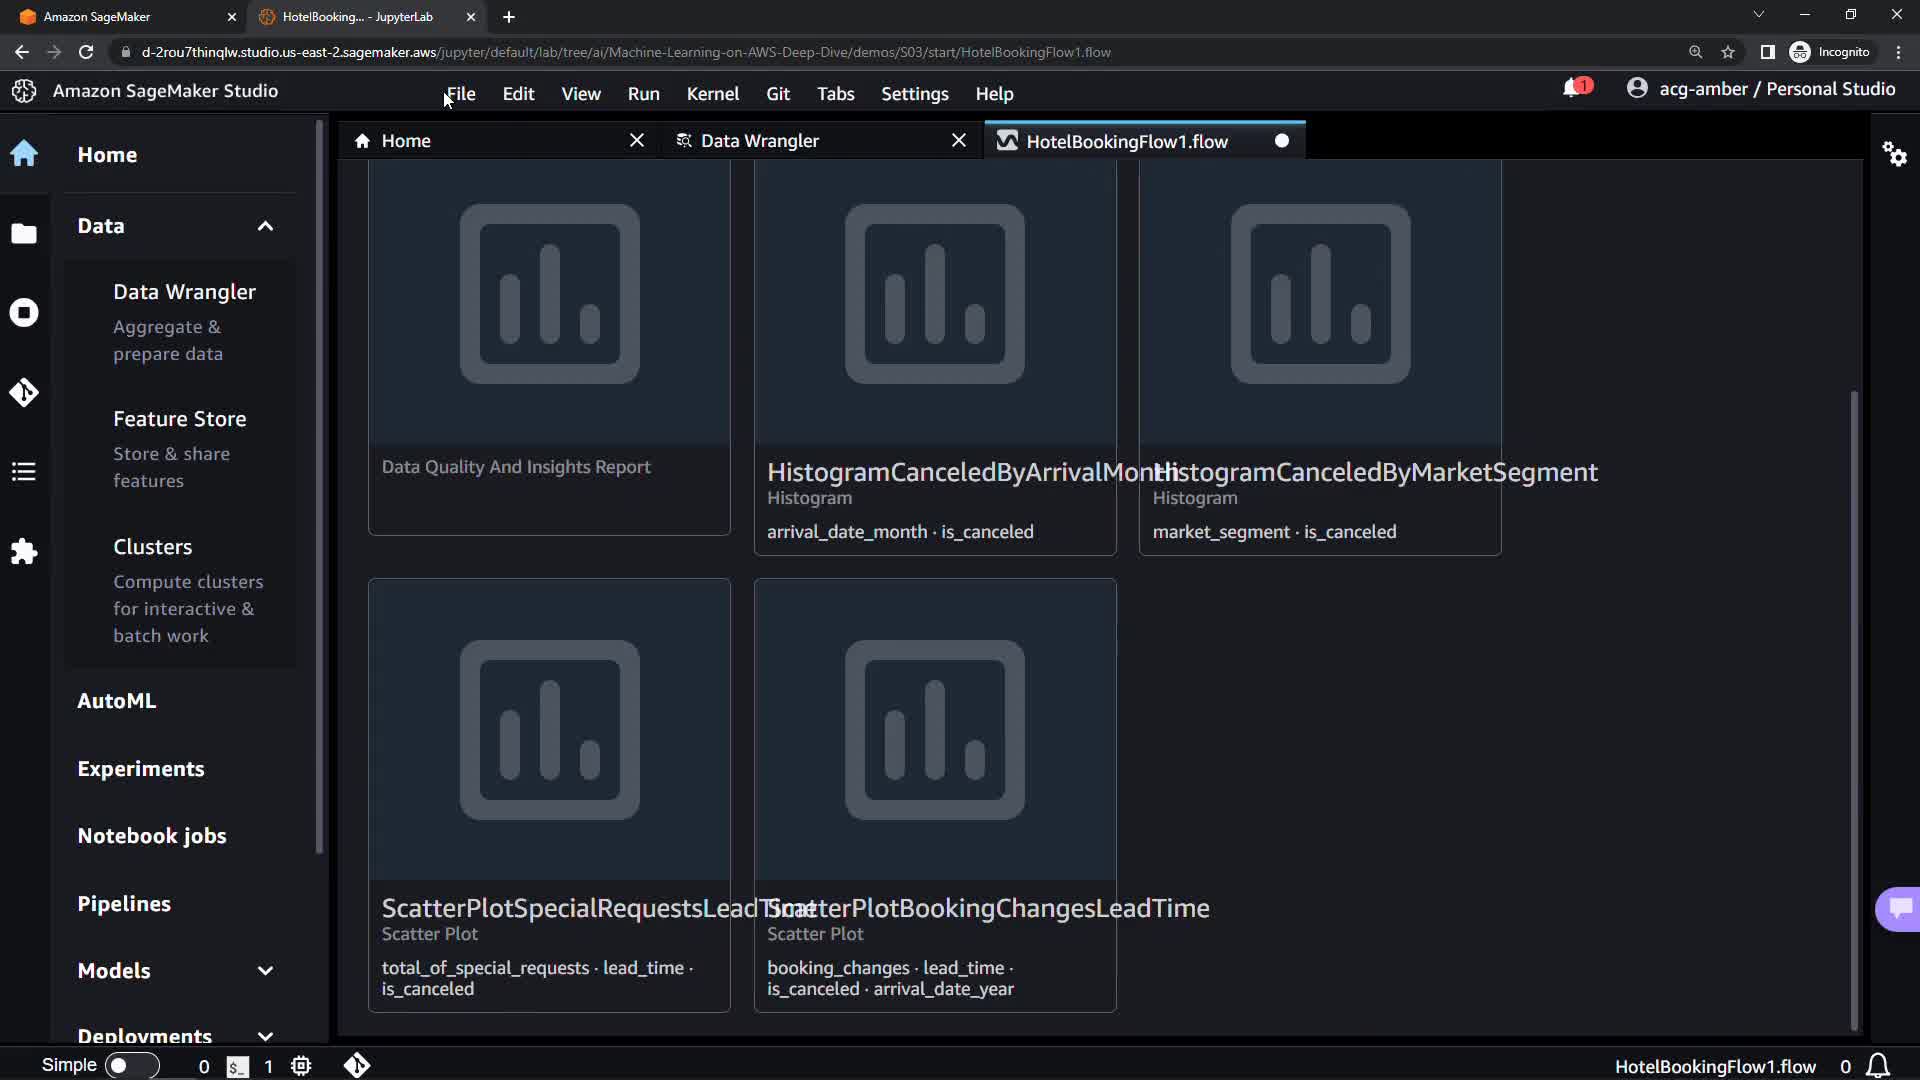Open the Kernel menu
This screenshot has height=1080, width=1920.
click(x=712, y=93)
